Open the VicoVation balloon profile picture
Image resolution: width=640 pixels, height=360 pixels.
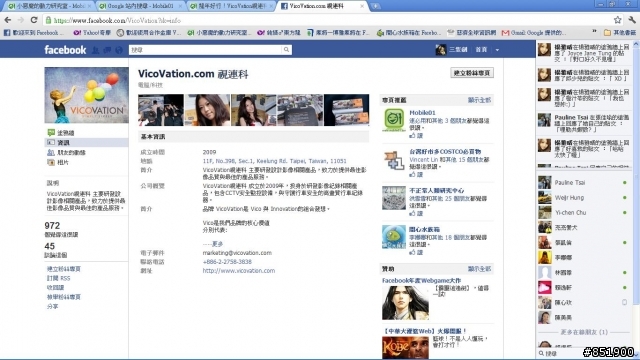(x=87, y=95)
